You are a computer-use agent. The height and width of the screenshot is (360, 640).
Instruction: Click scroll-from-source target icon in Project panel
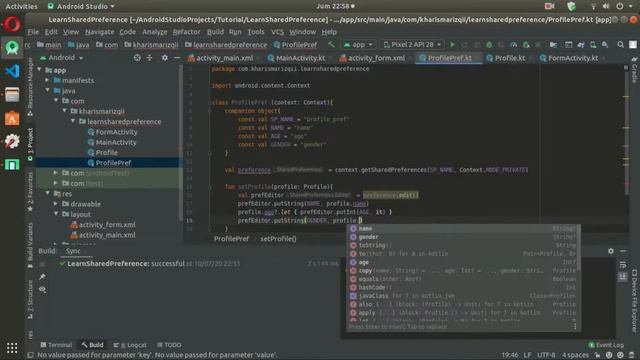tap(137, 58)
